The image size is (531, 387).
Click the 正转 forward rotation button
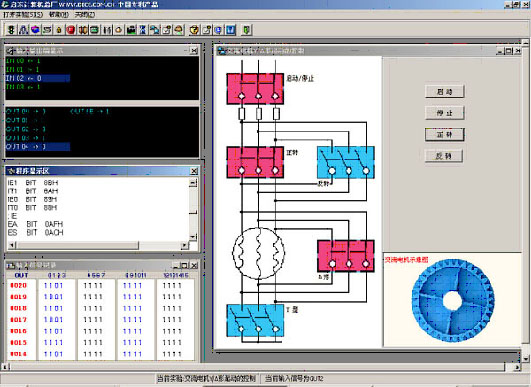[444, 134]
